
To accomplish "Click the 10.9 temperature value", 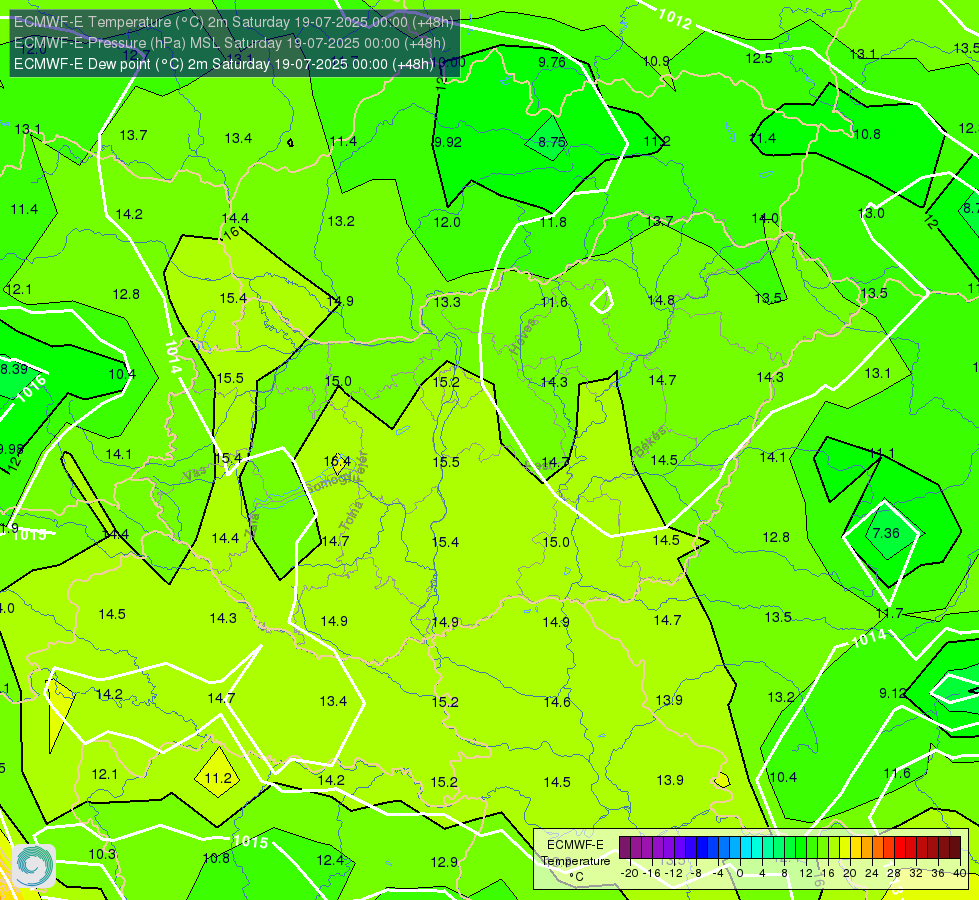I will pyautogui.click(x=656, y=61).
